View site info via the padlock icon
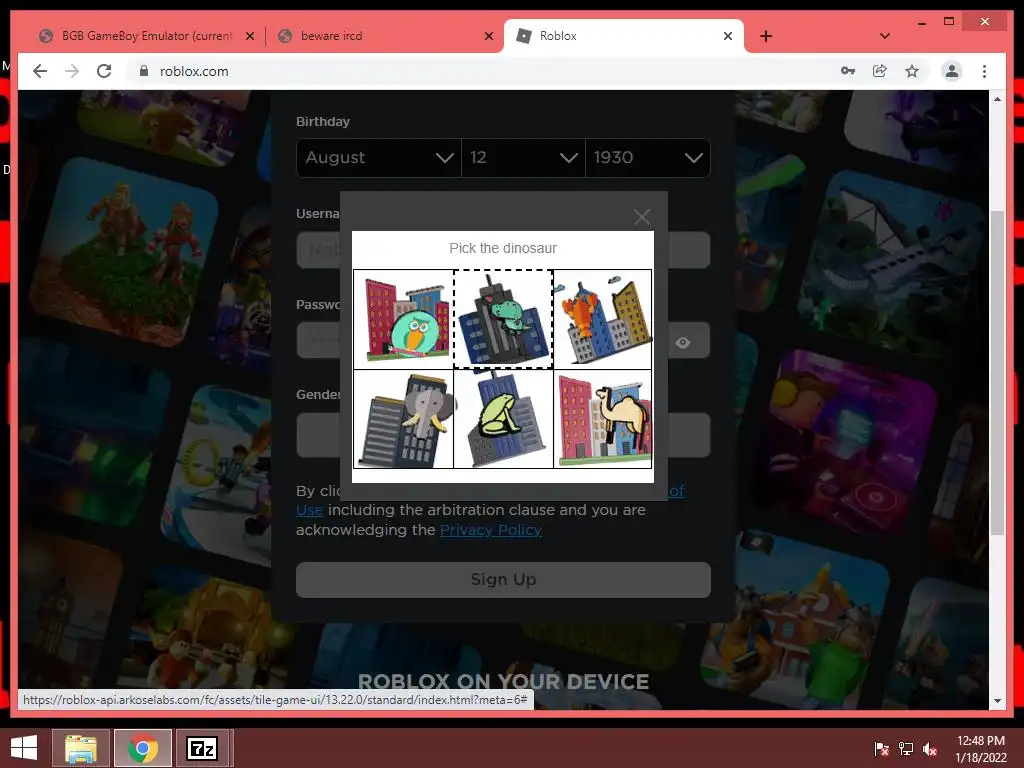 click(144, 71)
